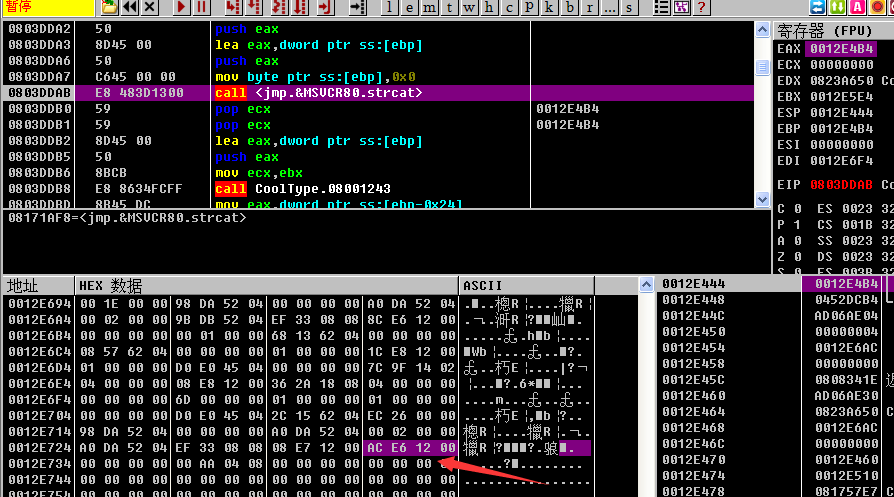
Task: Close the debugged program with the X icon
Action: (150, 7)
